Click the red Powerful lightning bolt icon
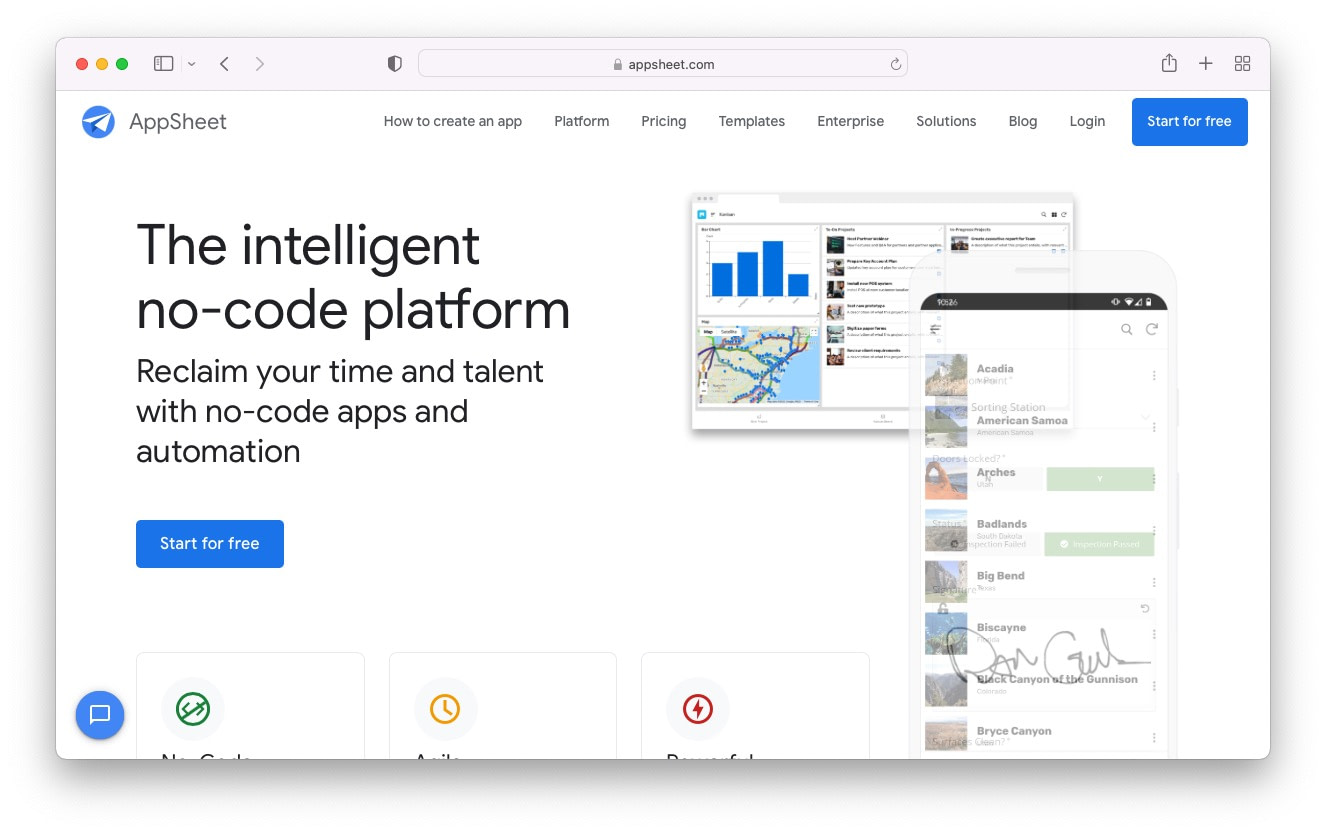The height and width of the screenshot is (833, 1326). pos(698,709)
